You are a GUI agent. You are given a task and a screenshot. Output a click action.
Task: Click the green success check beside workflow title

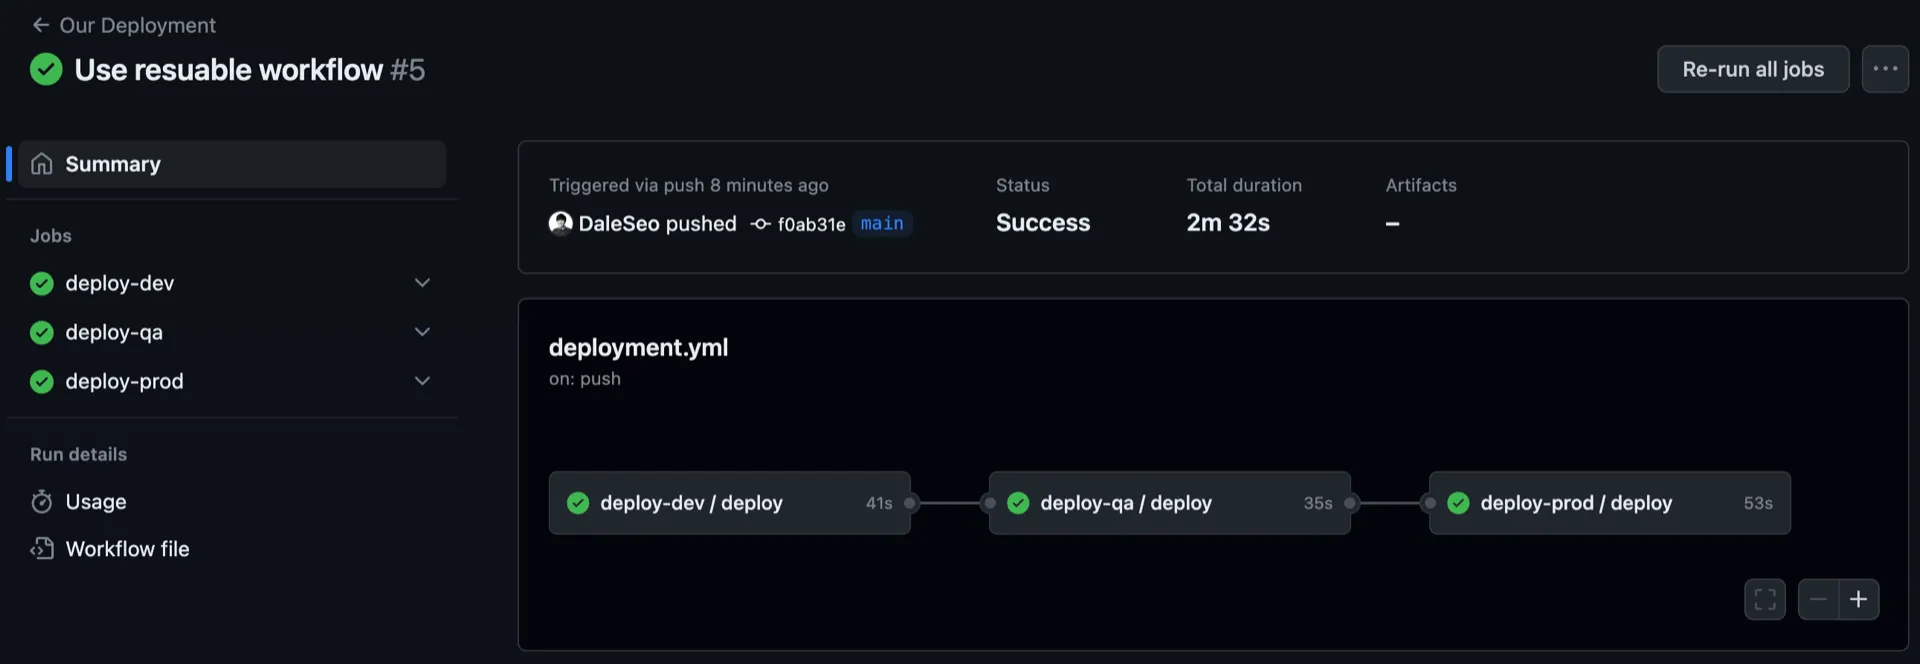pos(45,70)
